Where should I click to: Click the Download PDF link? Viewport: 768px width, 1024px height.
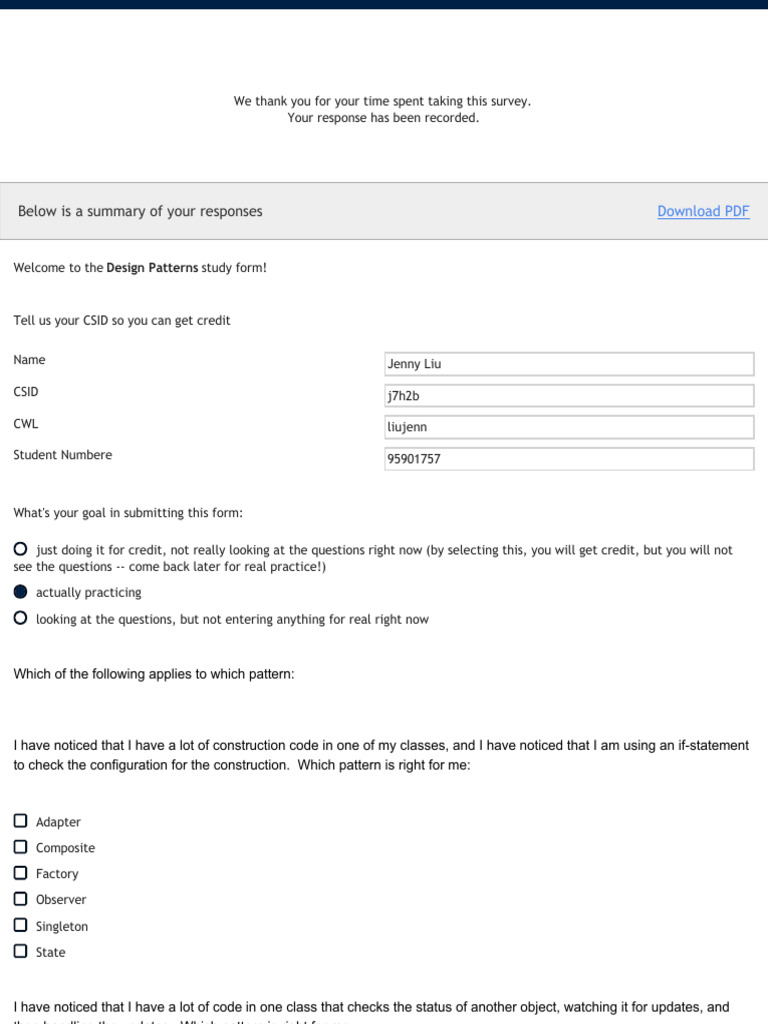click(703, 211)
